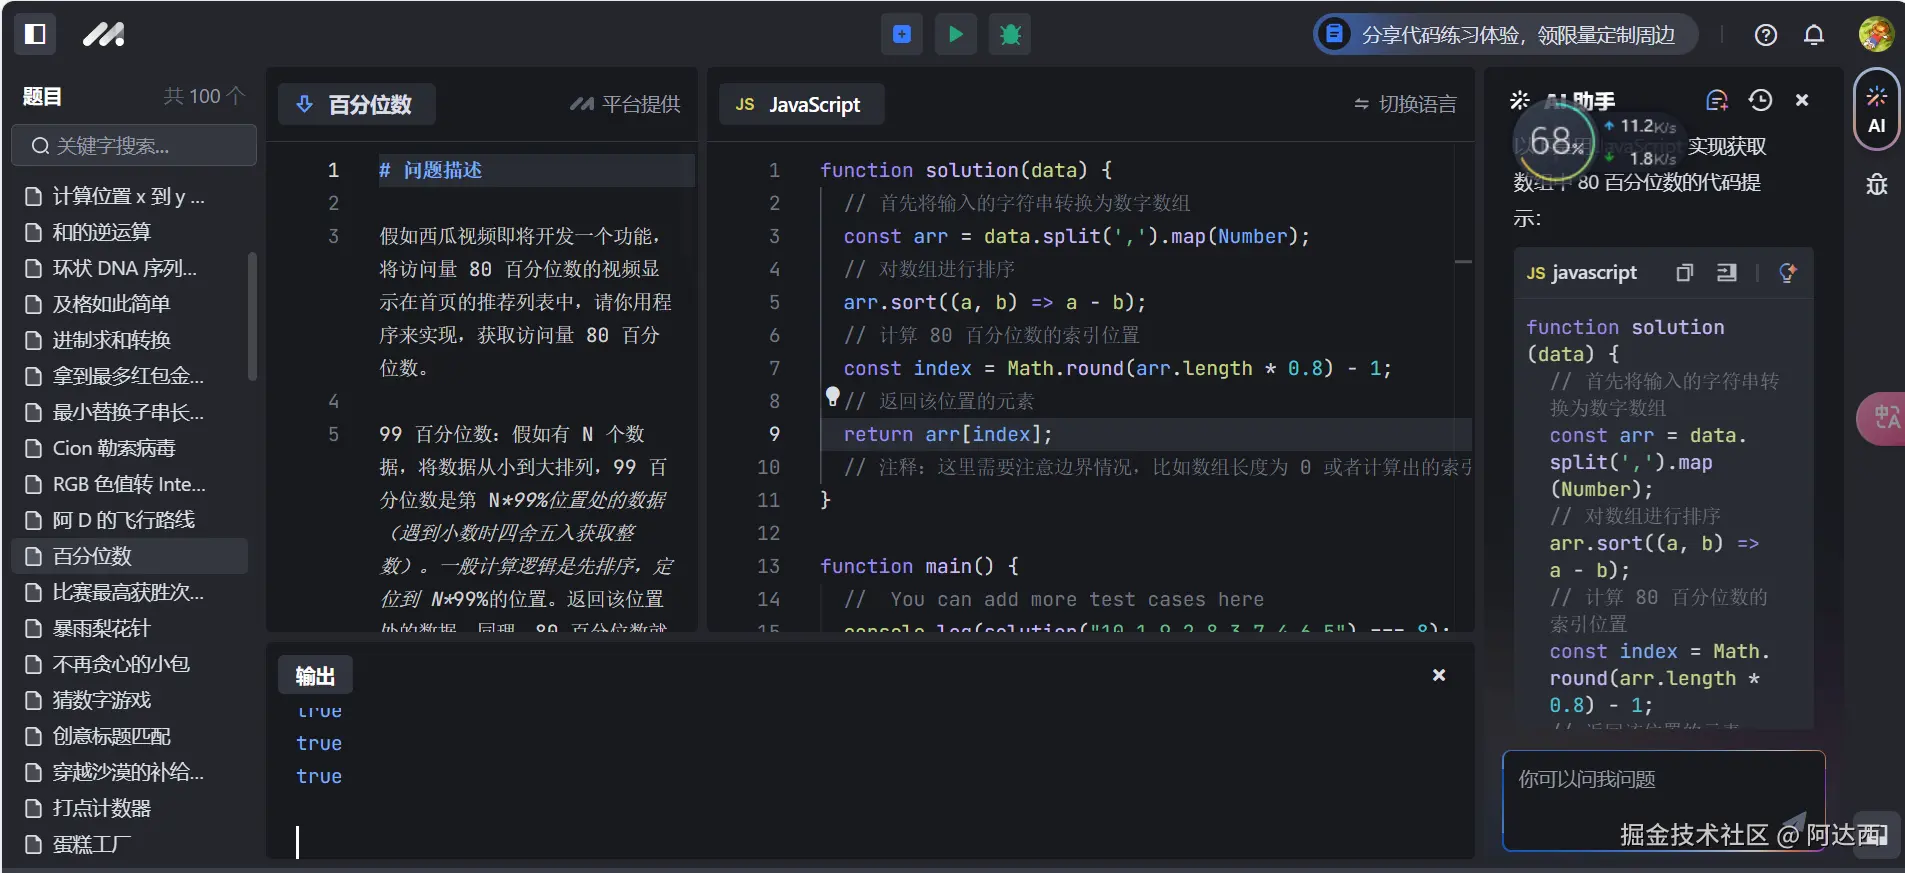This screenshot has height=873, width=1905.
Task: Click the green bug debug icon
Action: [1010, 34]
